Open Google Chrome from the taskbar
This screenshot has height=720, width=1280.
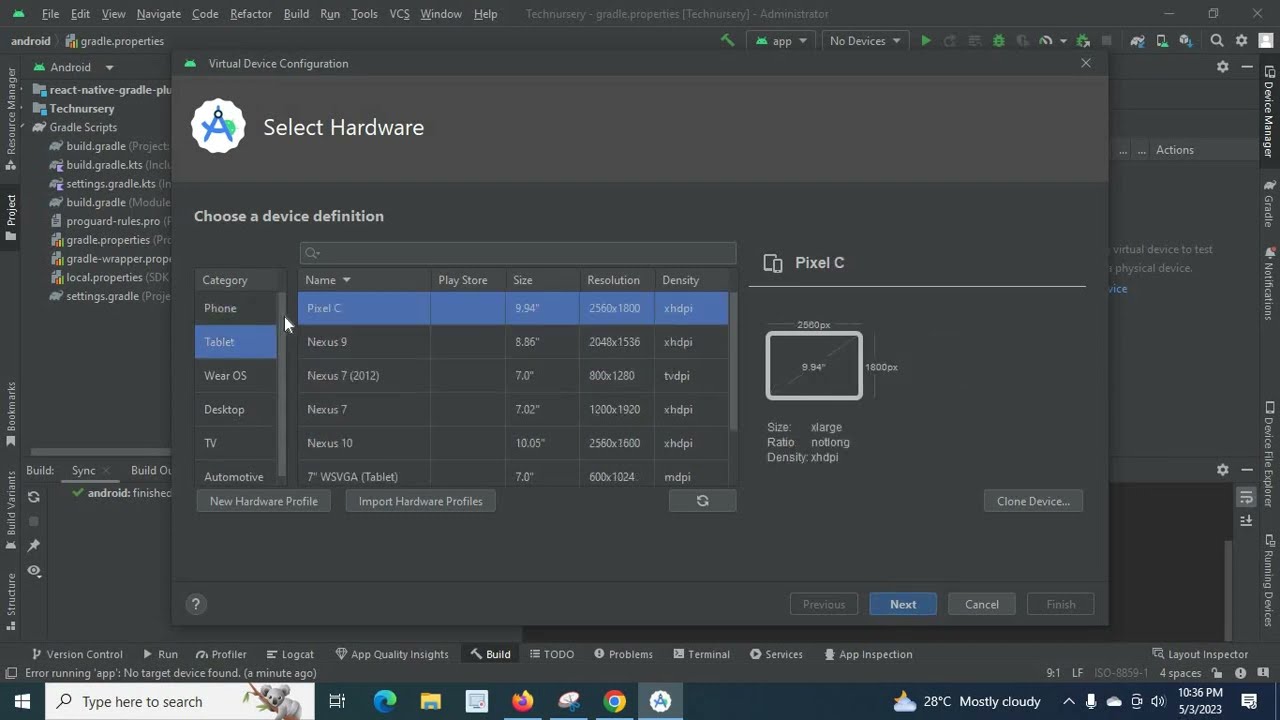click(x=614, y=701)
